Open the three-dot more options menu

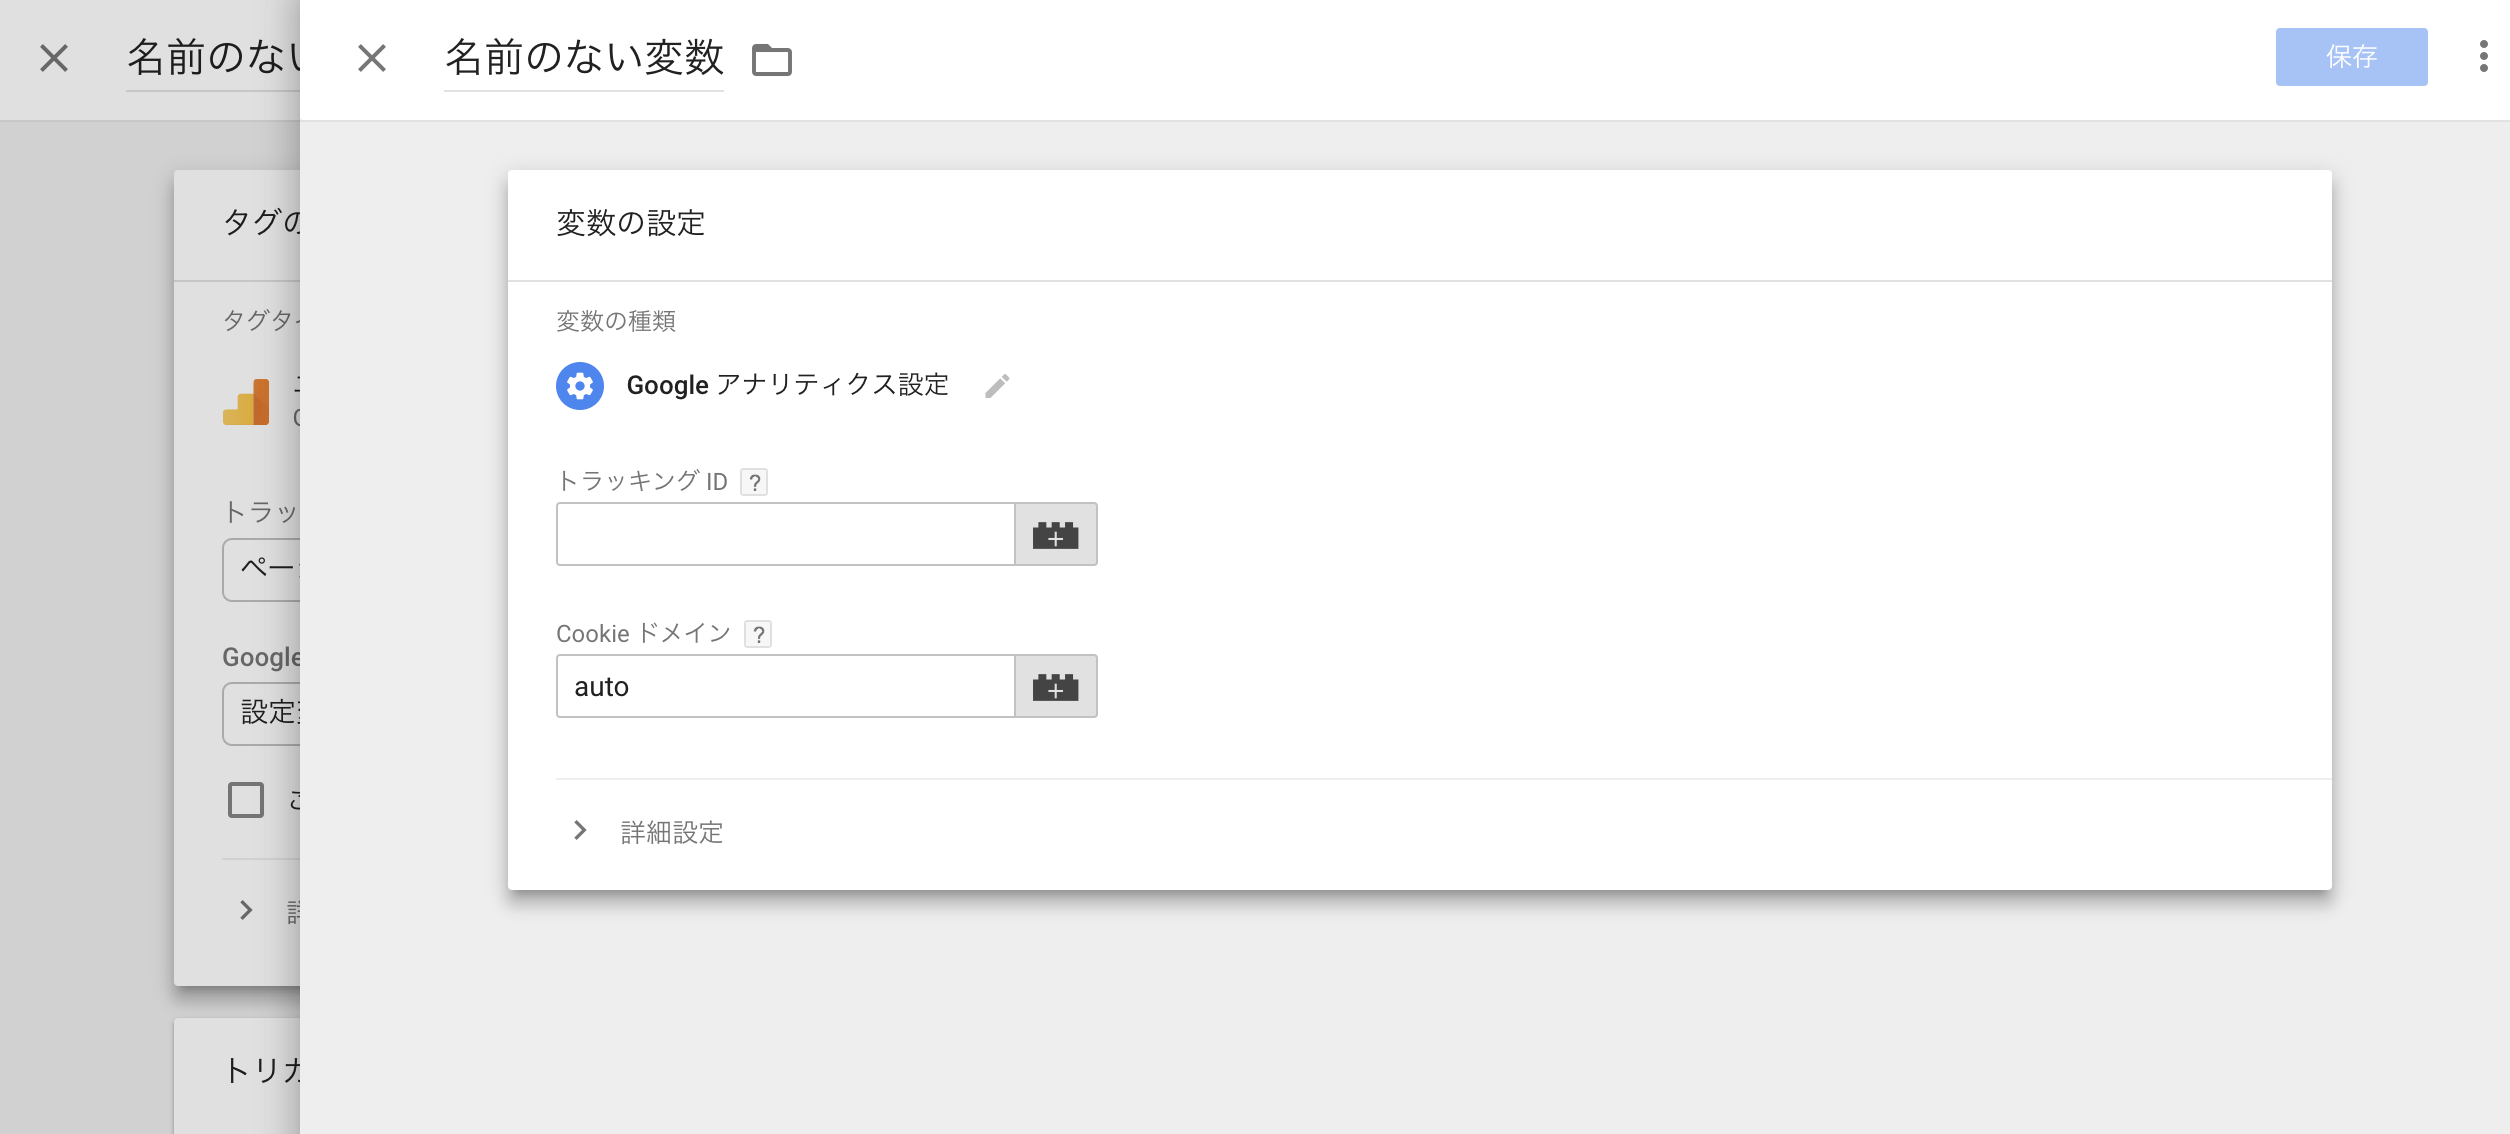(2483, 57)
